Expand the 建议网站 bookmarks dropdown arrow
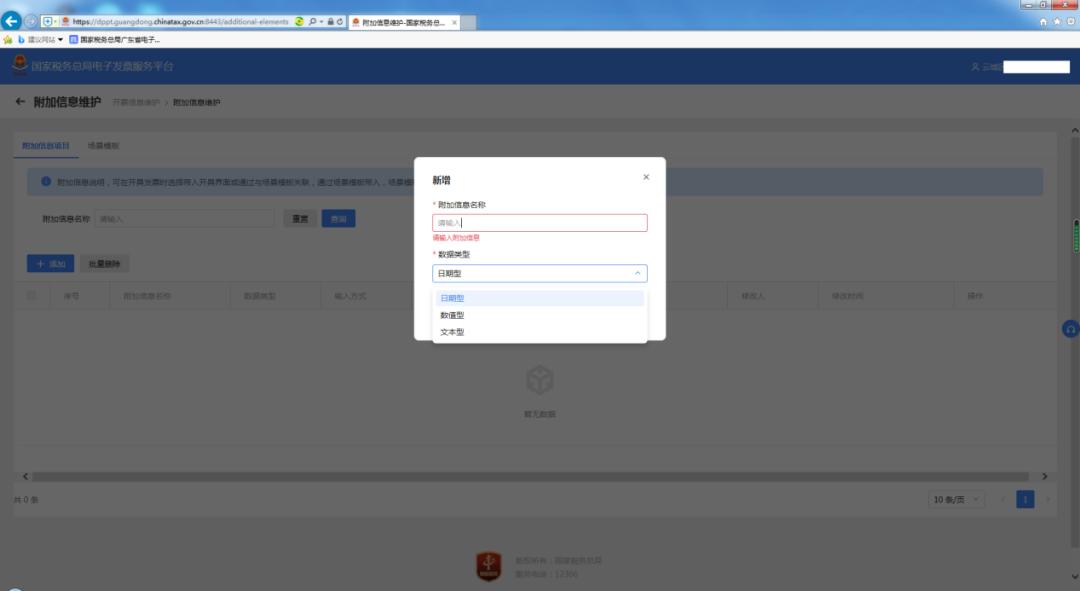Viewport: 1080px width, 591px height. point(60,40)
